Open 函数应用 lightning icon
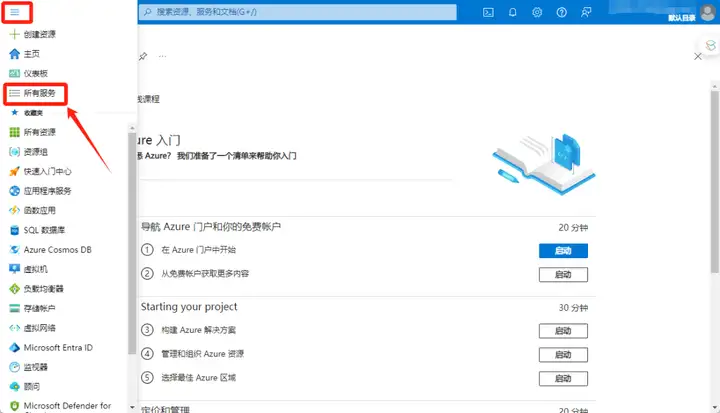The height and width of the screenshot is (413, 720). tap(15, 210)
